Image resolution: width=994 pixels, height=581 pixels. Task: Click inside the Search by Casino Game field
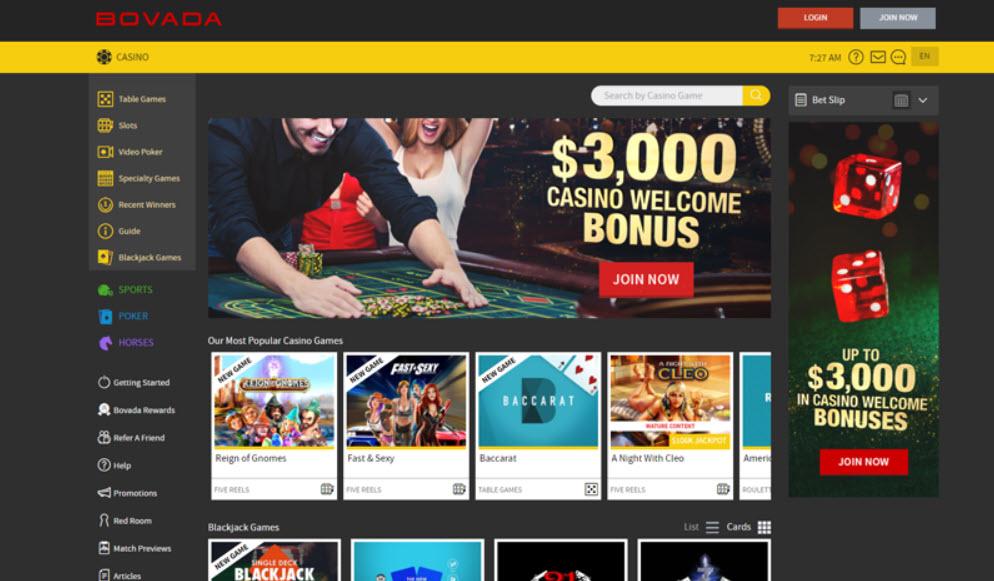tap(666, 96)
